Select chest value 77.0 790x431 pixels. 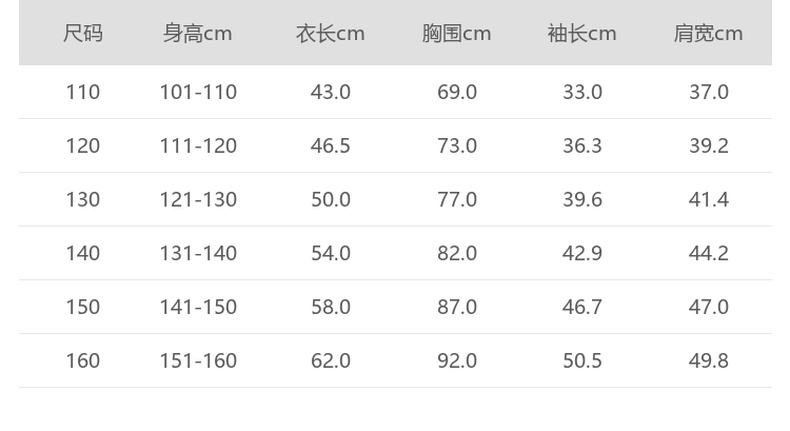pyautogui.click(x=457, y=200)
